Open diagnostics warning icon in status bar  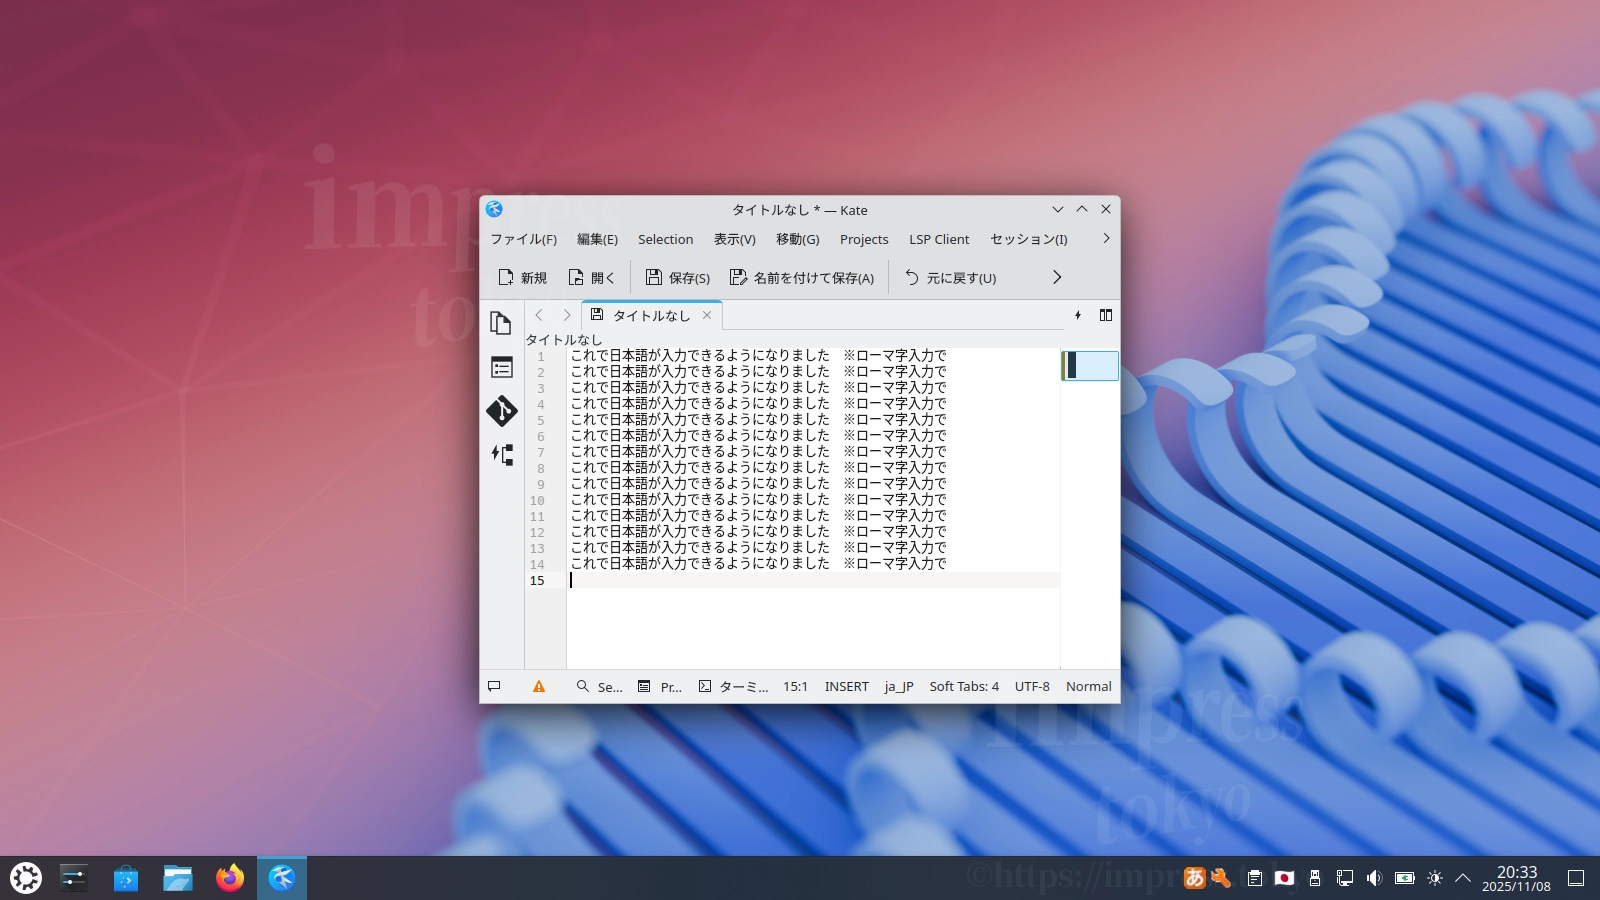coord(539,686)
